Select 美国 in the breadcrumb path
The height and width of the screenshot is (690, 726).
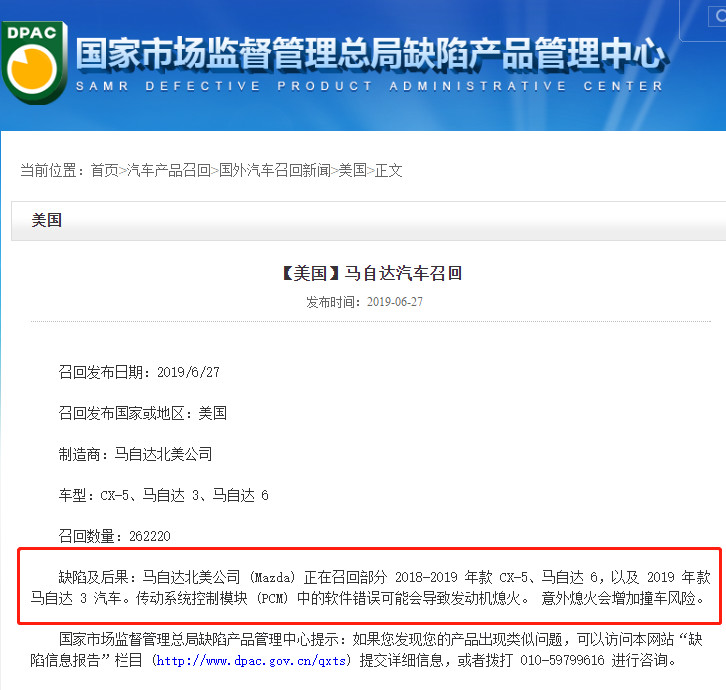tap(352, 171)
